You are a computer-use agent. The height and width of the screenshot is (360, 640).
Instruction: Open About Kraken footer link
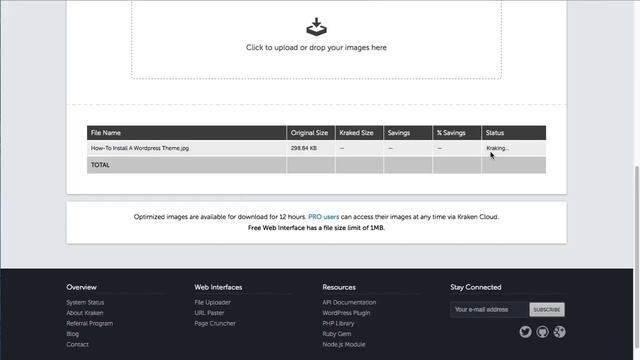click(85, 313)
